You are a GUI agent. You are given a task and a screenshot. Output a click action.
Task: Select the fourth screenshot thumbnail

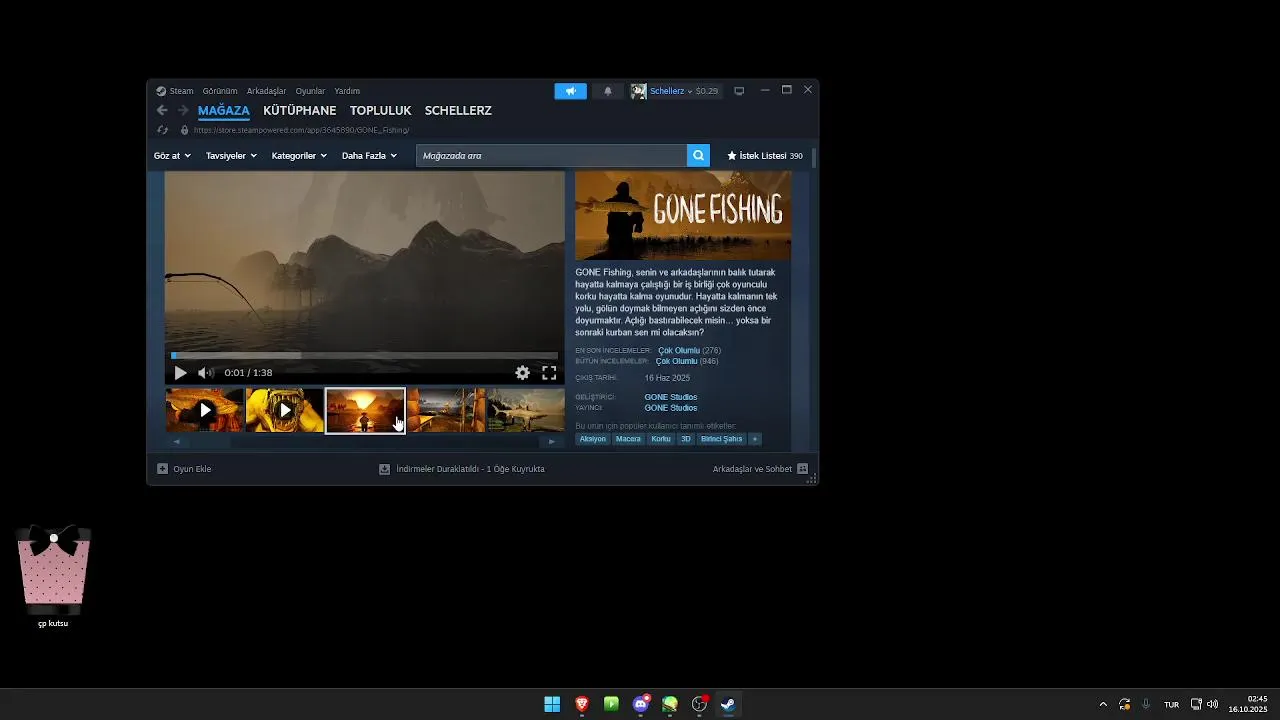446,410
